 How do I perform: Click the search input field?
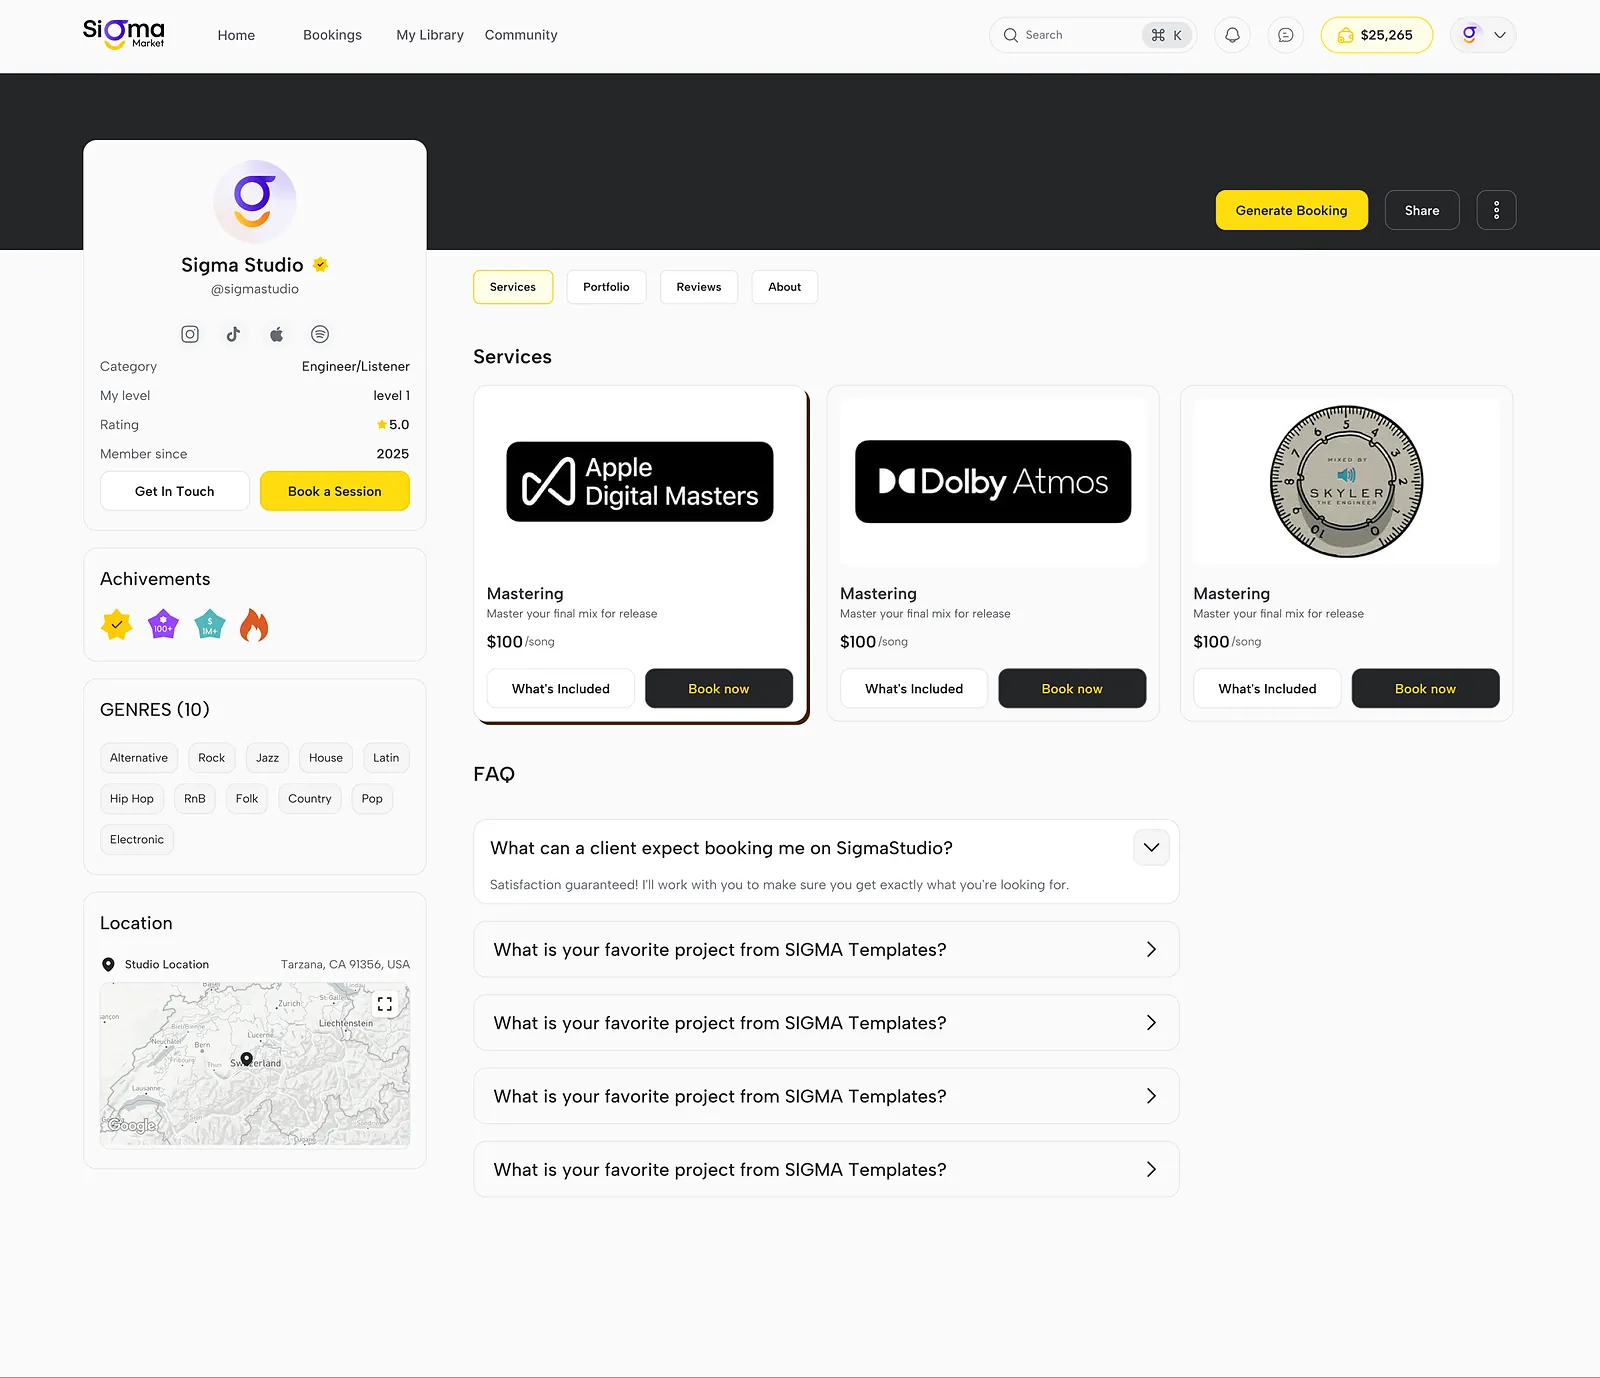[1093, 35]
